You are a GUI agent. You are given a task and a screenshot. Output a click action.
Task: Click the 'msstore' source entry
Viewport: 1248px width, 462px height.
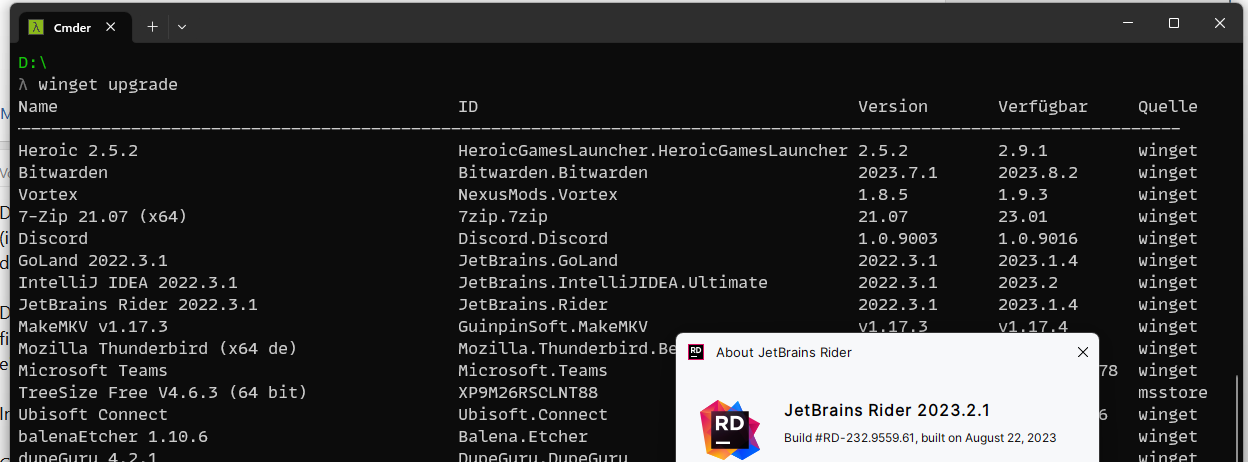(x=1173, y=393)
